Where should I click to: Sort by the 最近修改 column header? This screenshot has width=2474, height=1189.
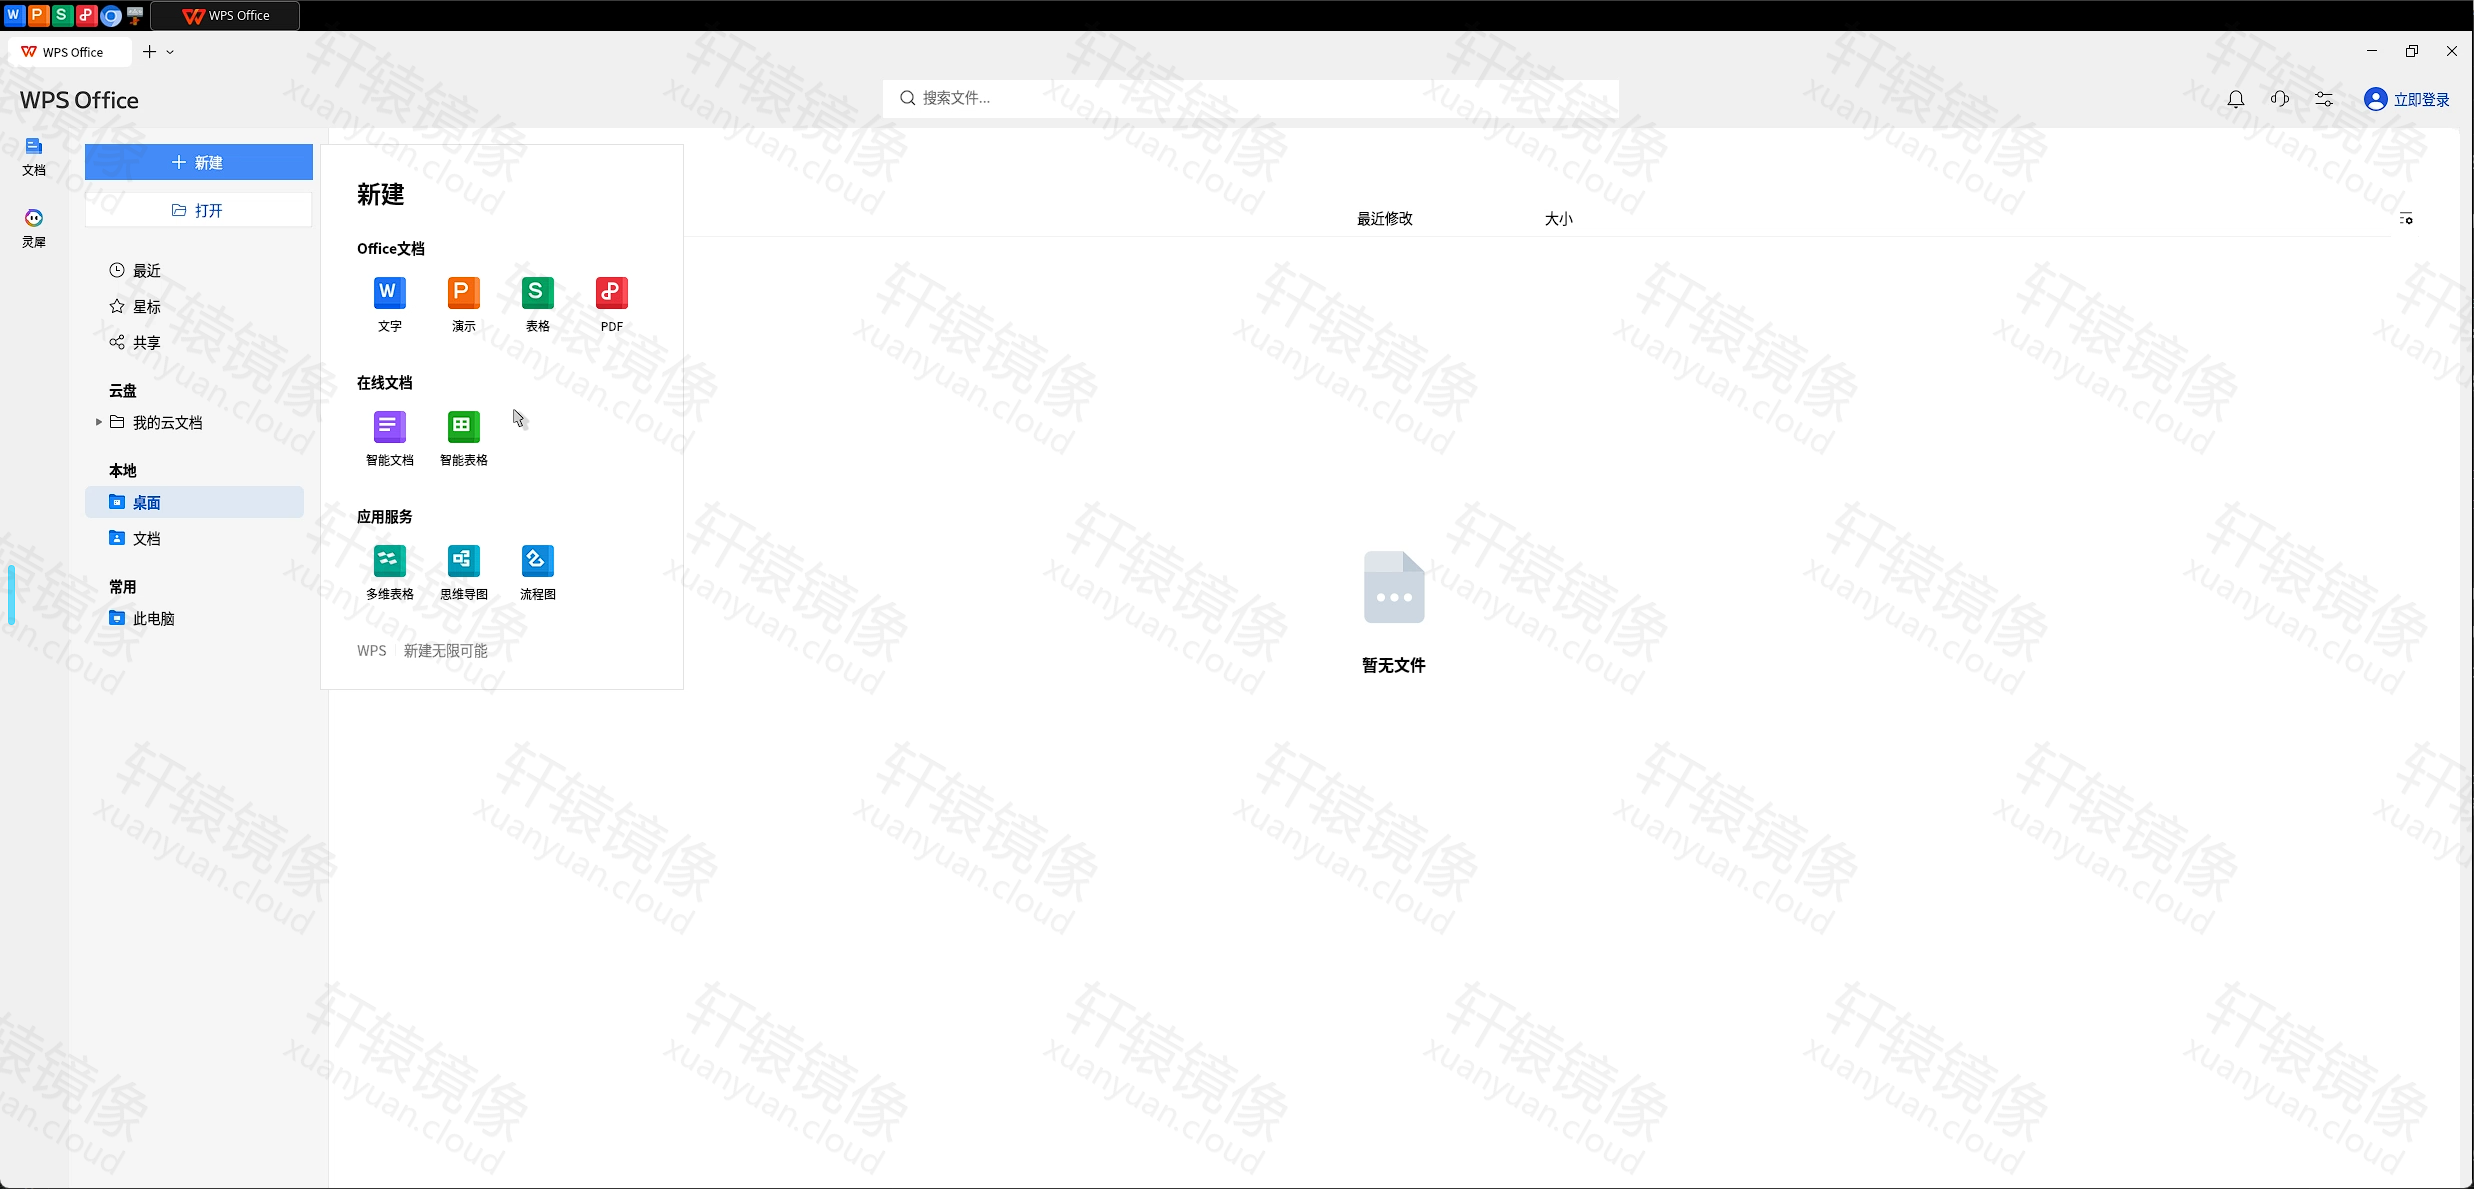(x=1384, y=218)
